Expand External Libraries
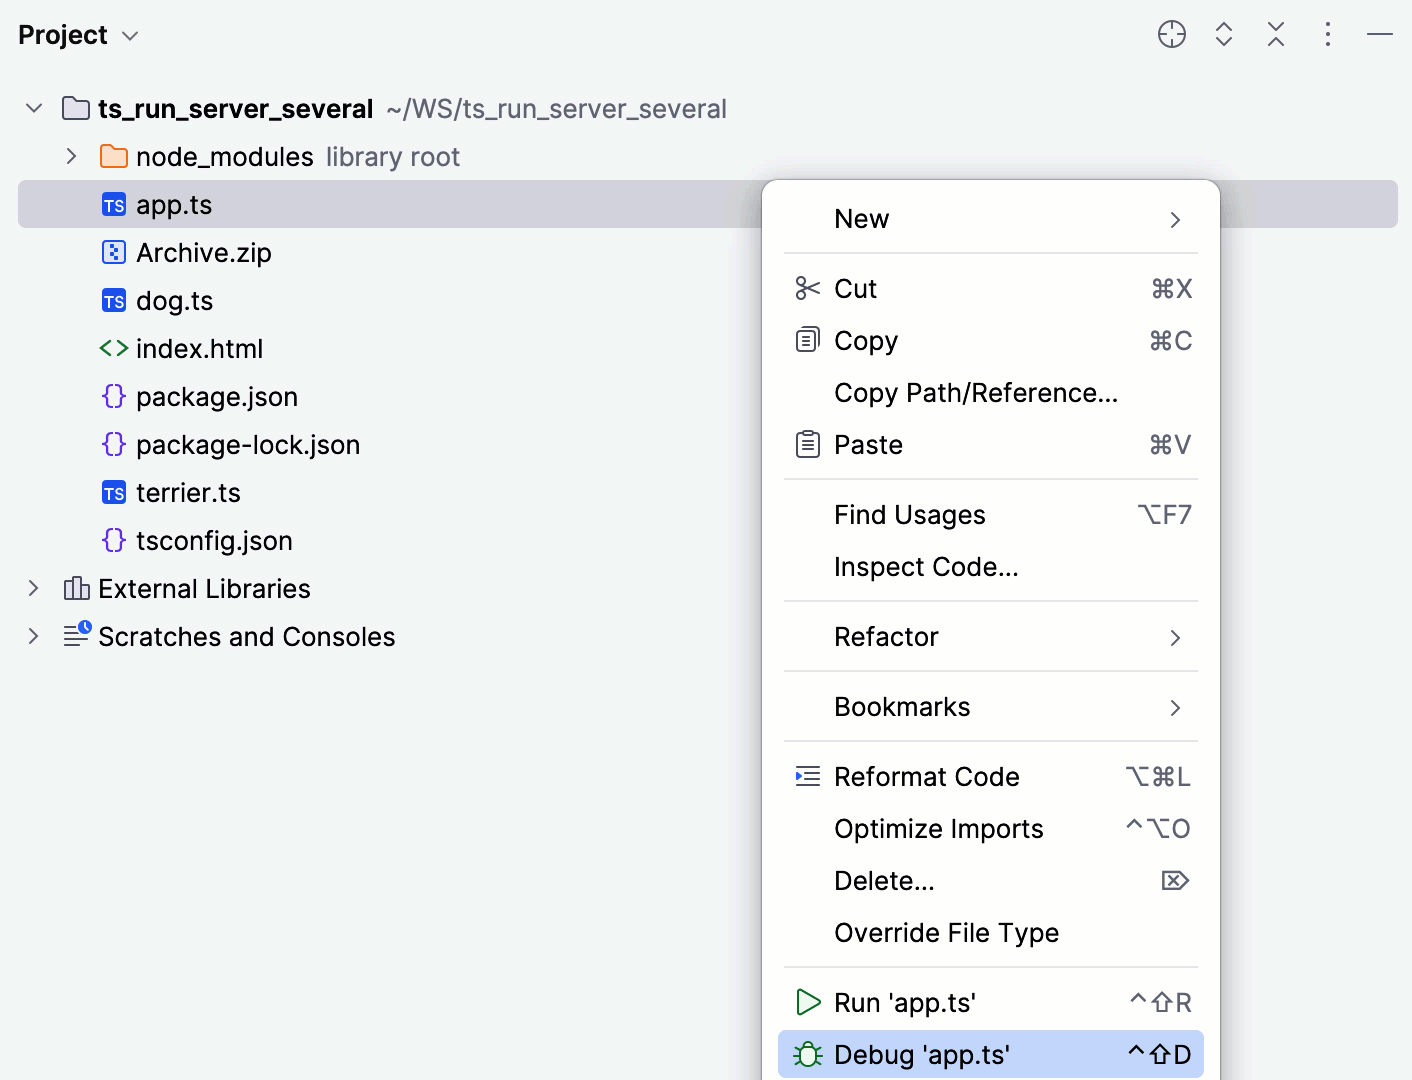This screenshot has width=1412, height=1080. click(x=33, y=588)
